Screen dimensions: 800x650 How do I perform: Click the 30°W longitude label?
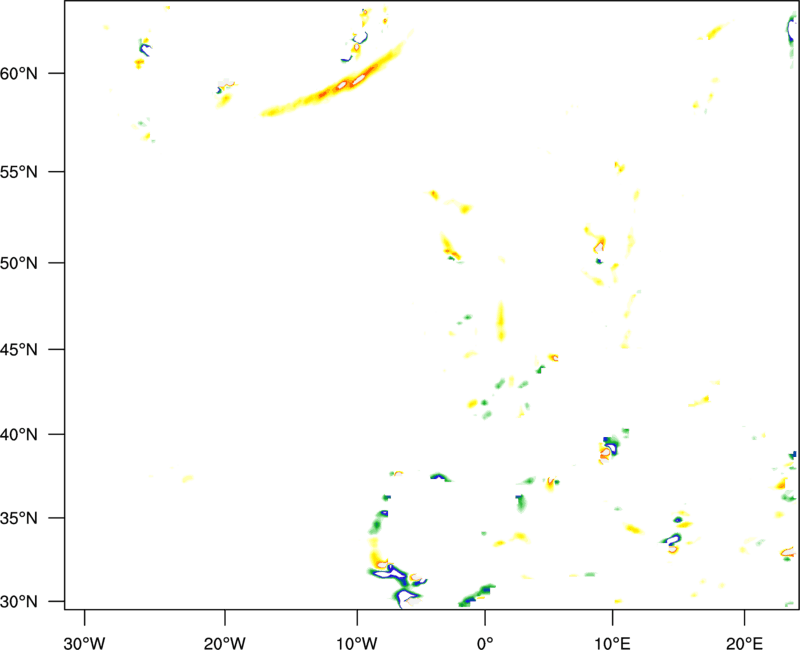click(85, 643)
